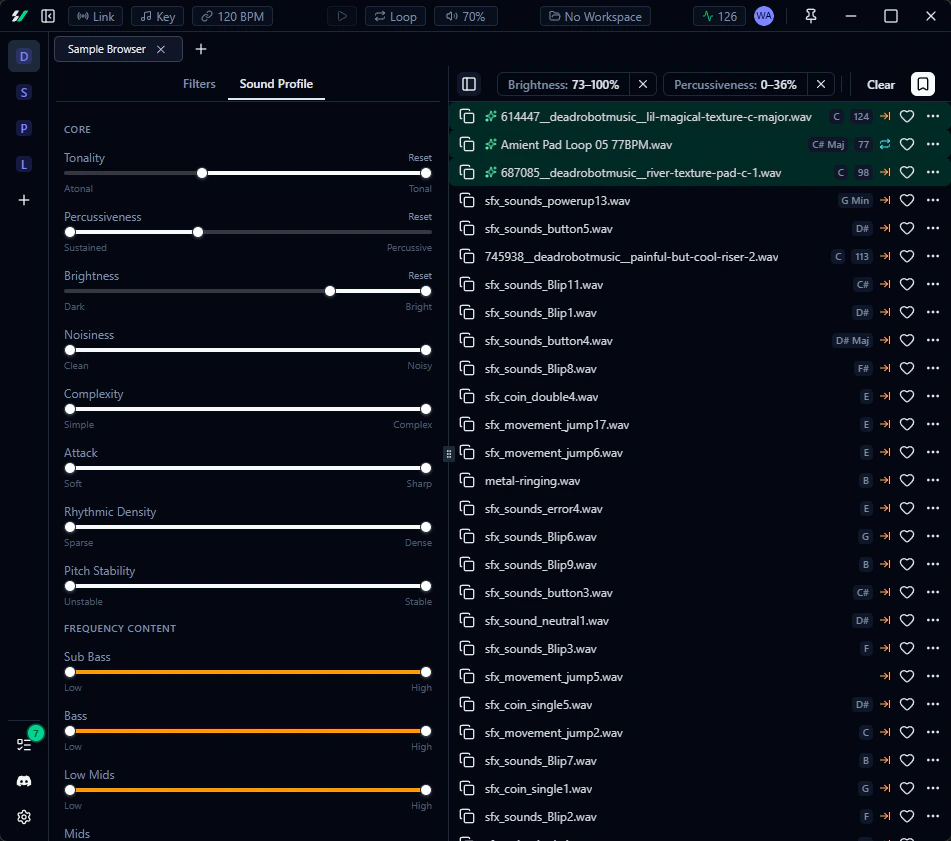Screen dimensions: 951x841
Task: Pin the window using the pin icon
Action: 811,16
